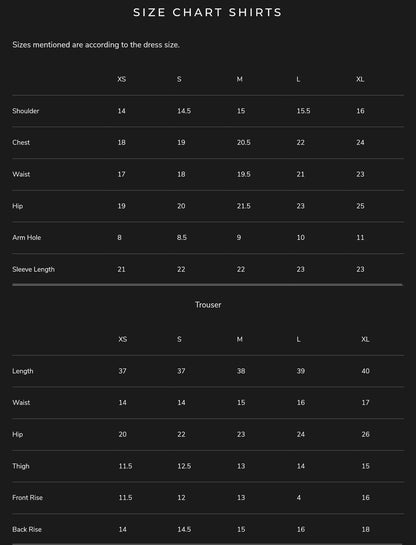Click the trouser Length value 40 for XL
This screenshot has width=416, height=545.
pyautogui.click(x=365, y=371)
